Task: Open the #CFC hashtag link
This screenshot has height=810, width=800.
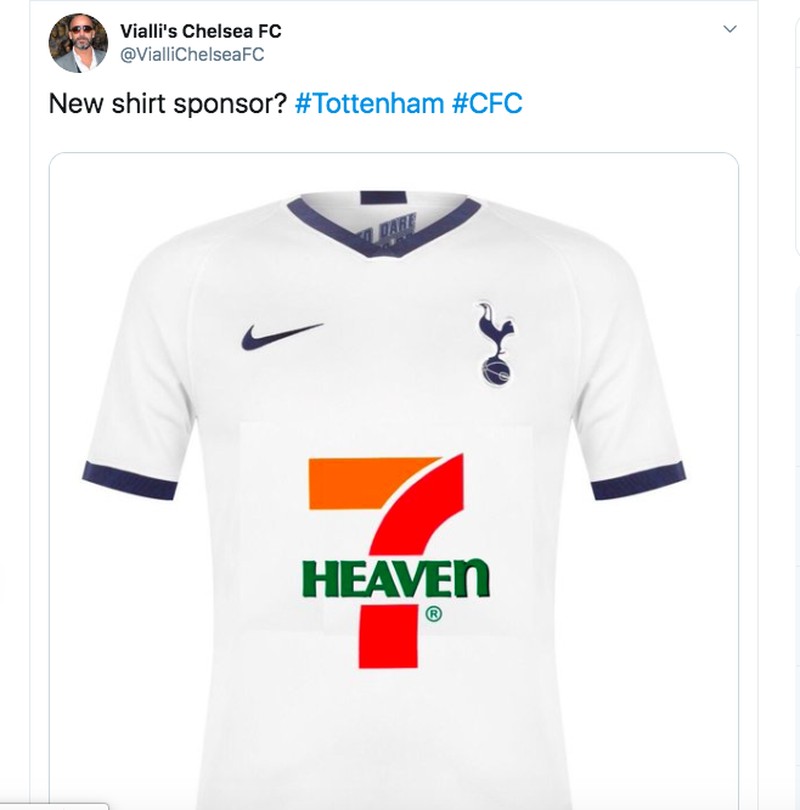Action: tap(487, 103)
